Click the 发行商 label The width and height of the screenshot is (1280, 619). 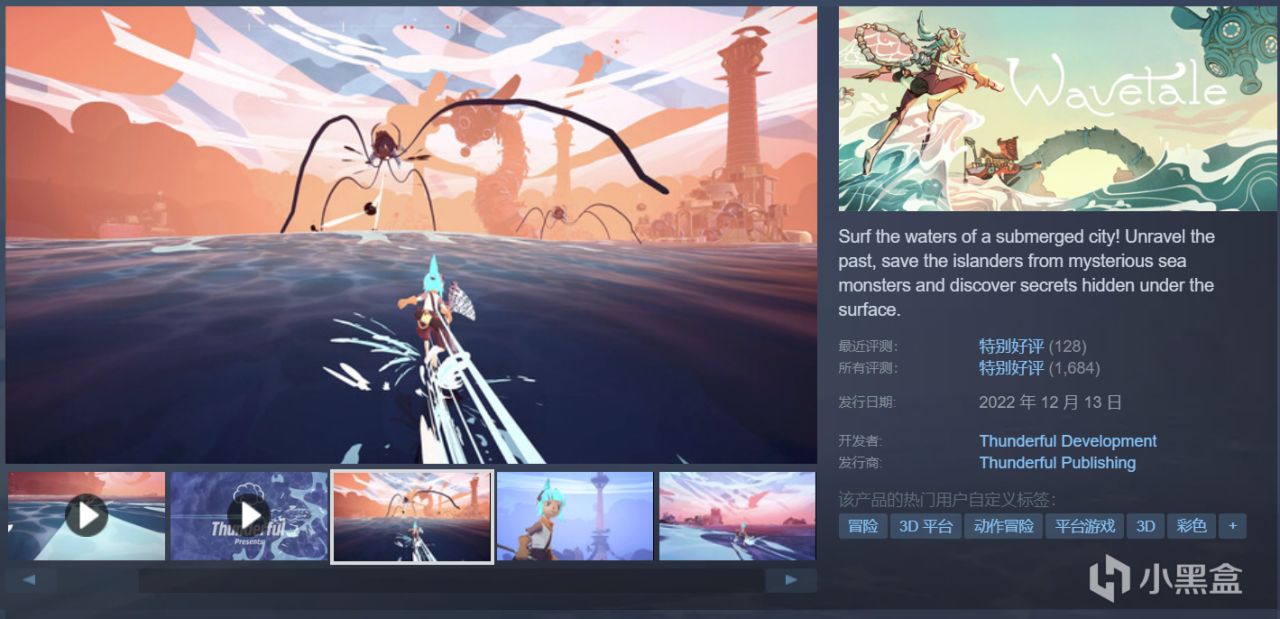click(x=861, y=463)
